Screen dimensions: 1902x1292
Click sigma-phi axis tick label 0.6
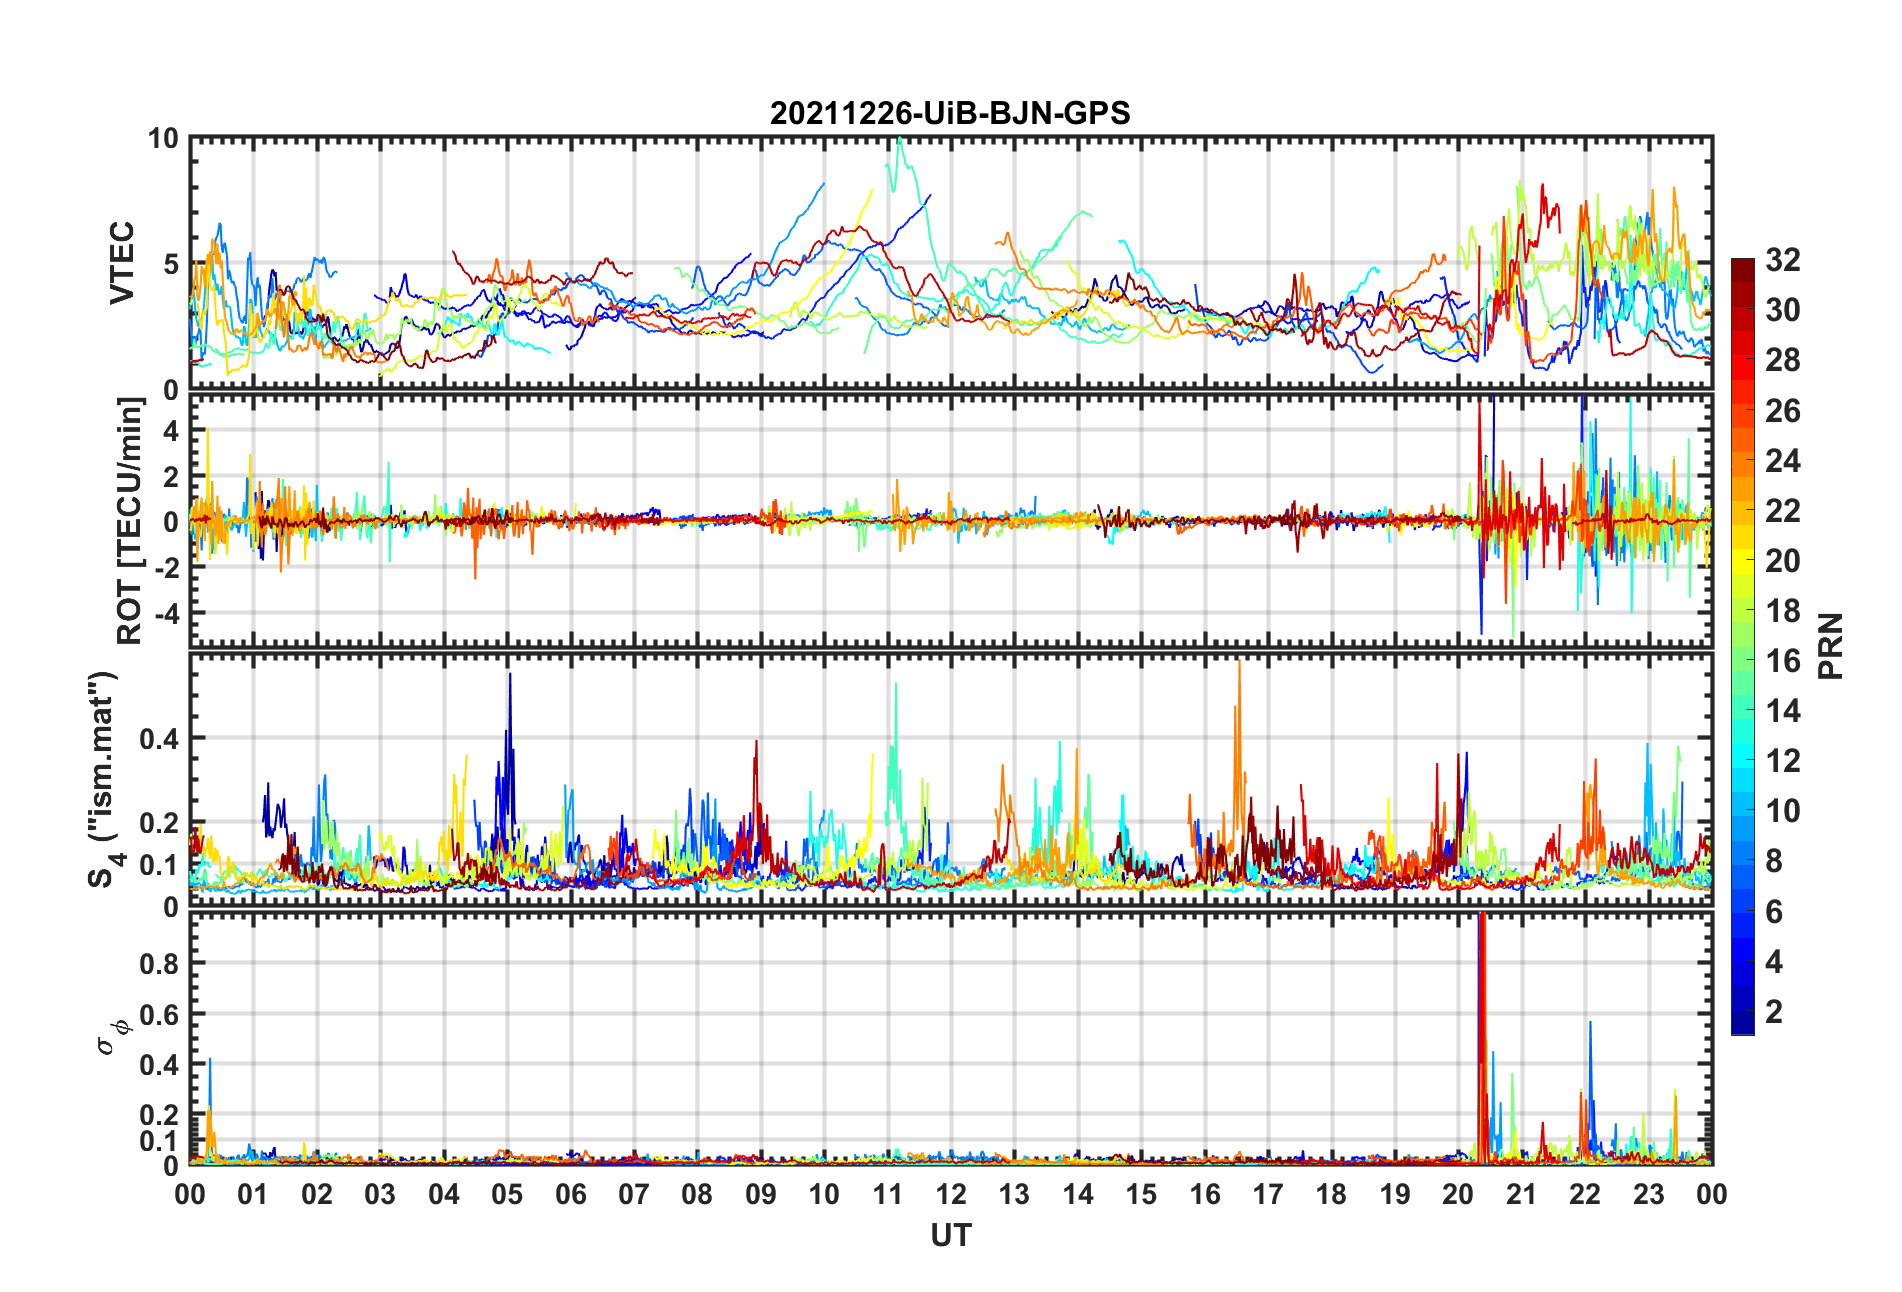point(159,1014)
